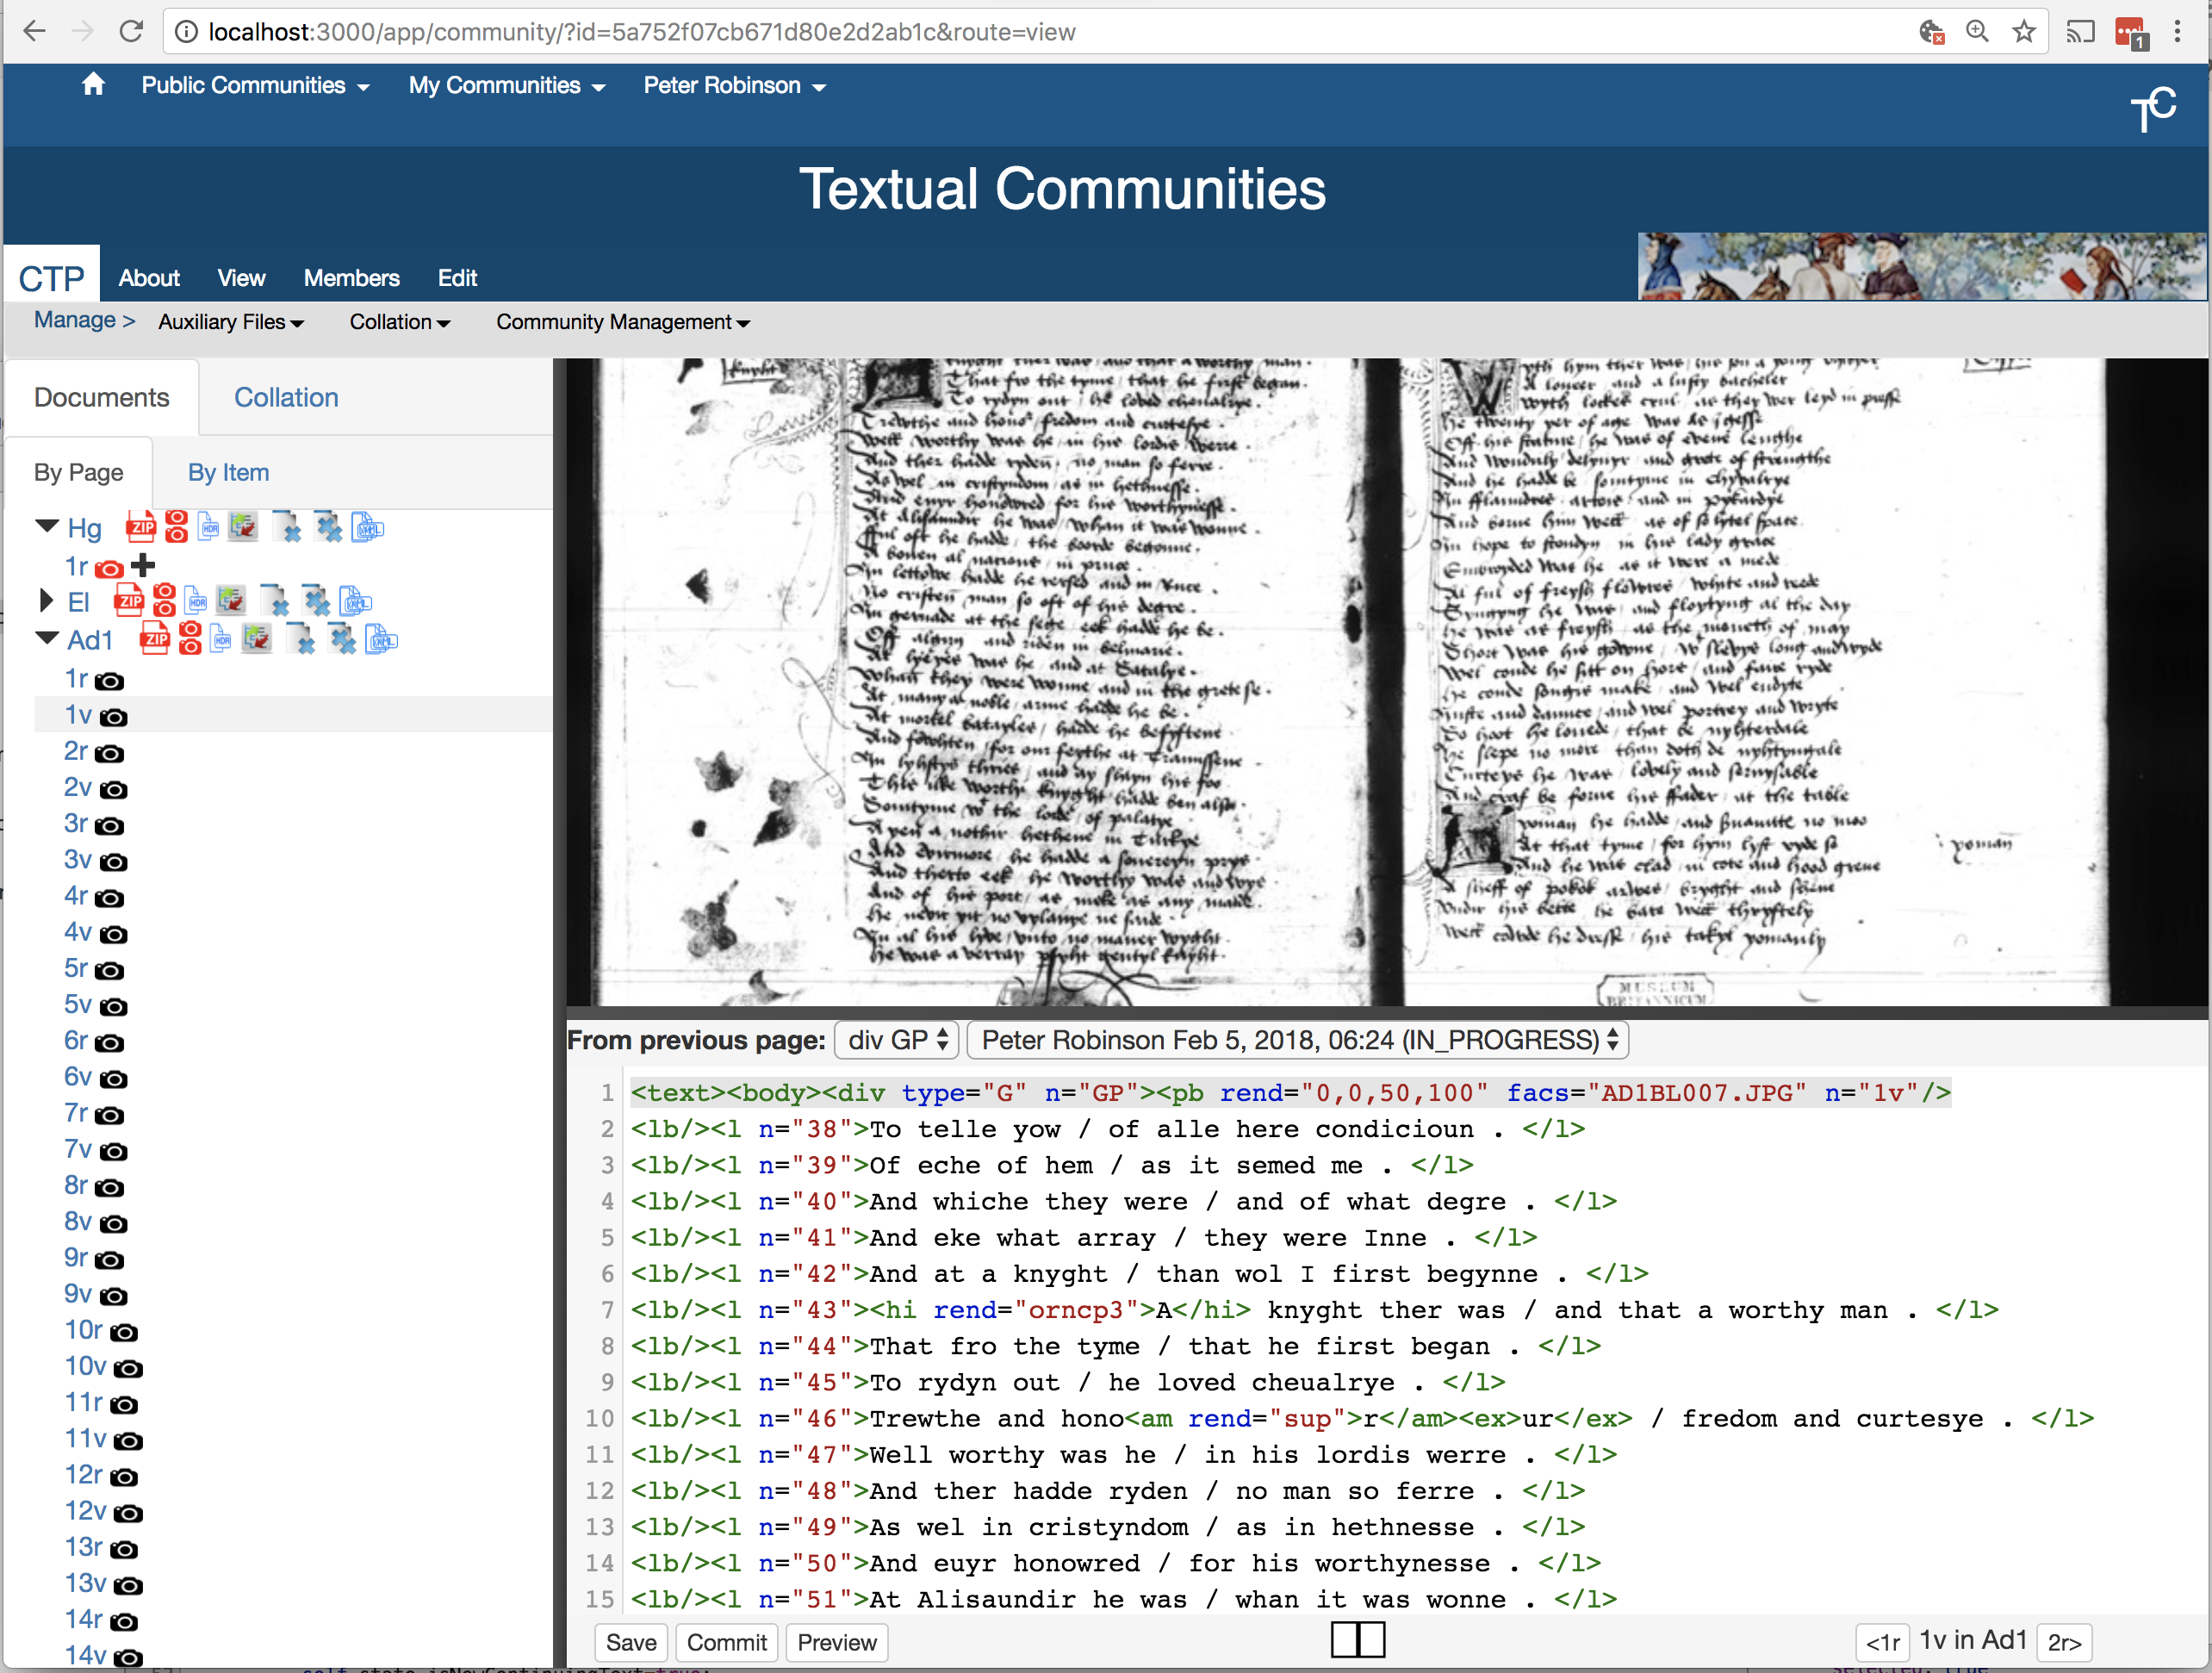Collapse the Hg document tree
Image resolution: width=2212 pixels, height=1673 pixels.
47,526
